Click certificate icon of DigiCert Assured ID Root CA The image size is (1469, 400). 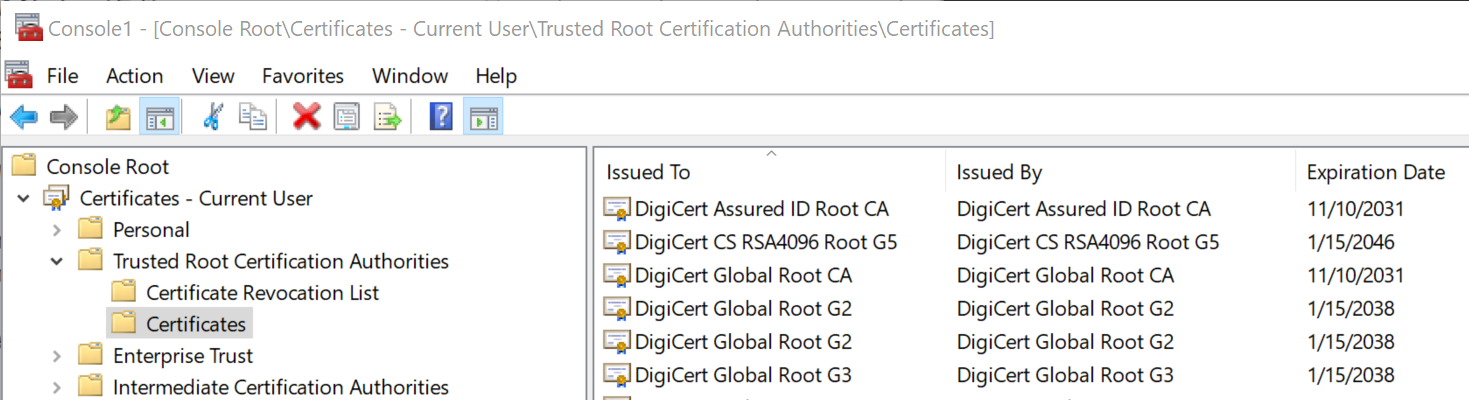point(617,209)
